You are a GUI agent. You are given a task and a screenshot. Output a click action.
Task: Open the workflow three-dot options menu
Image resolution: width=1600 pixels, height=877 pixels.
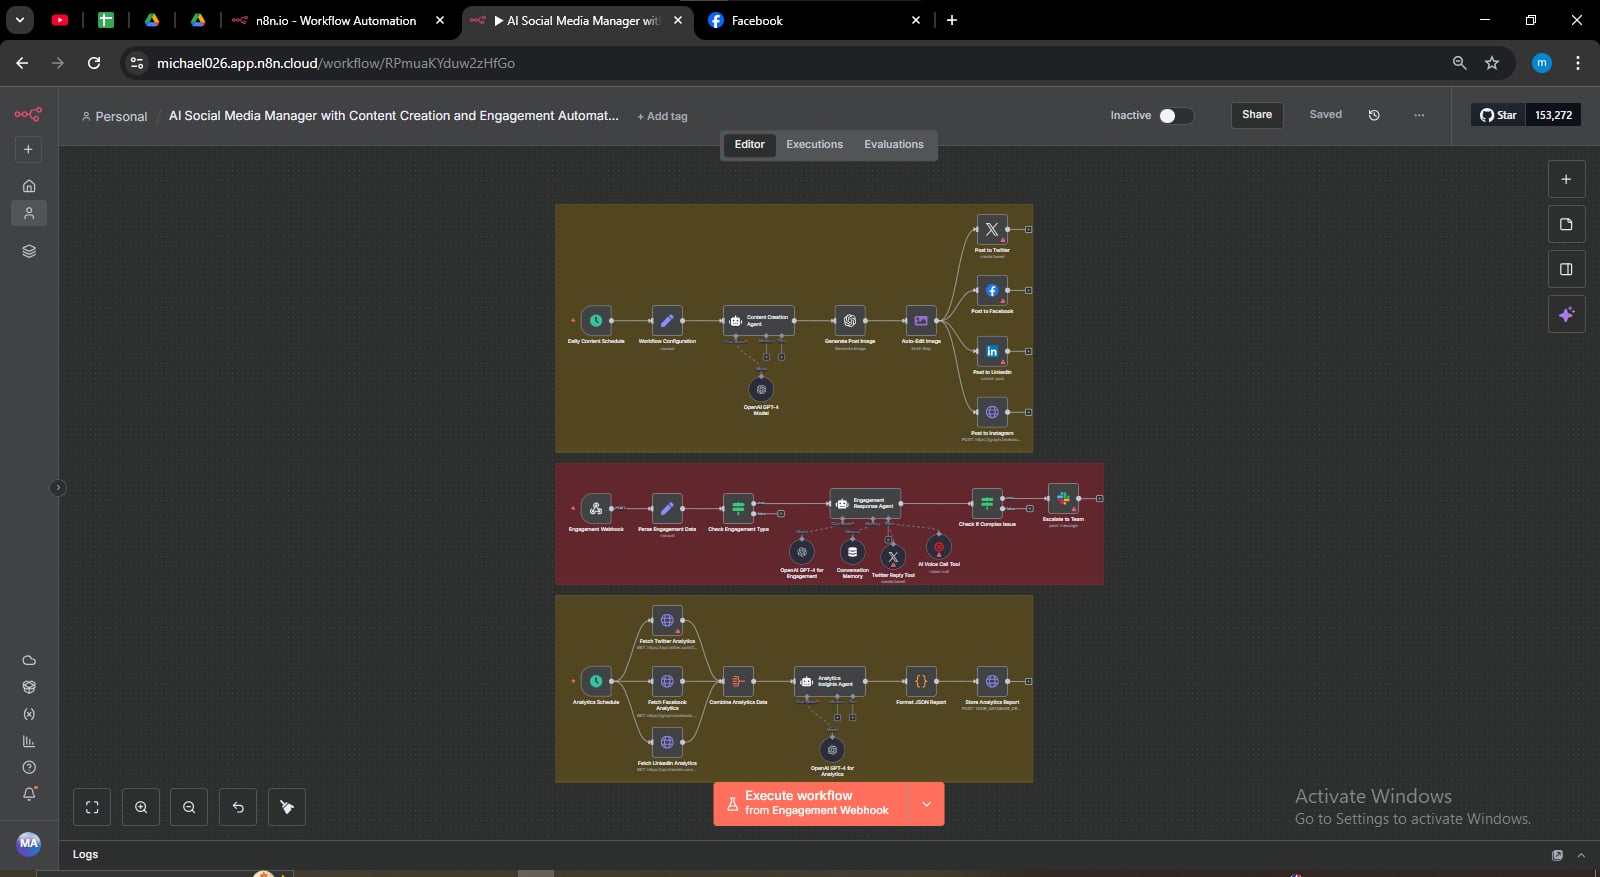coord(1419,115)
